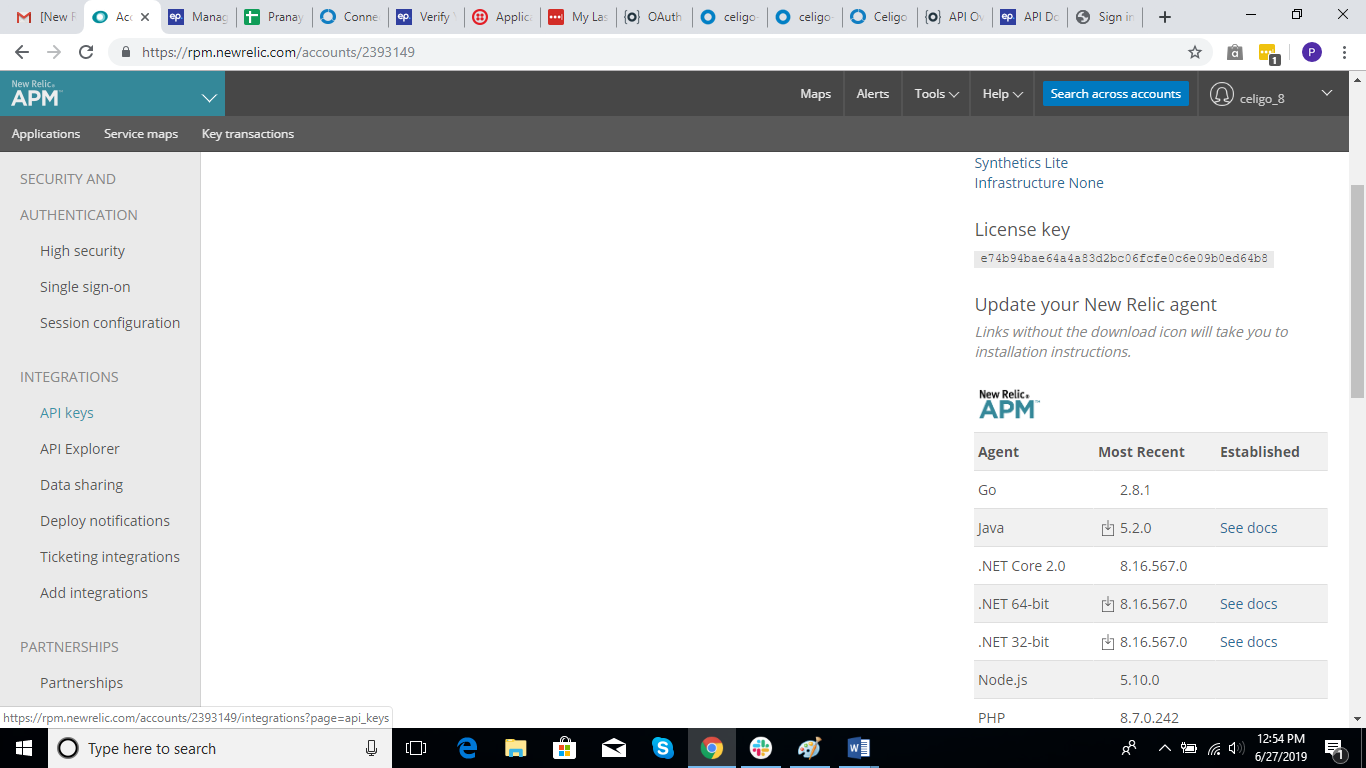The width and height of the screenshot is (1366, 768).
Task: Click the Infrastructure None subscription link
Action: (x=1039, y=183)
